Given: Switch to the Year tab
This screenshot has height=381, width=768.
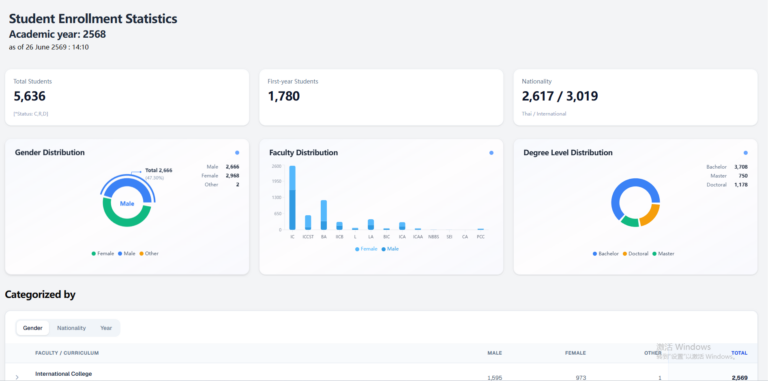Looking at the screenshot, I should point(106,328).
